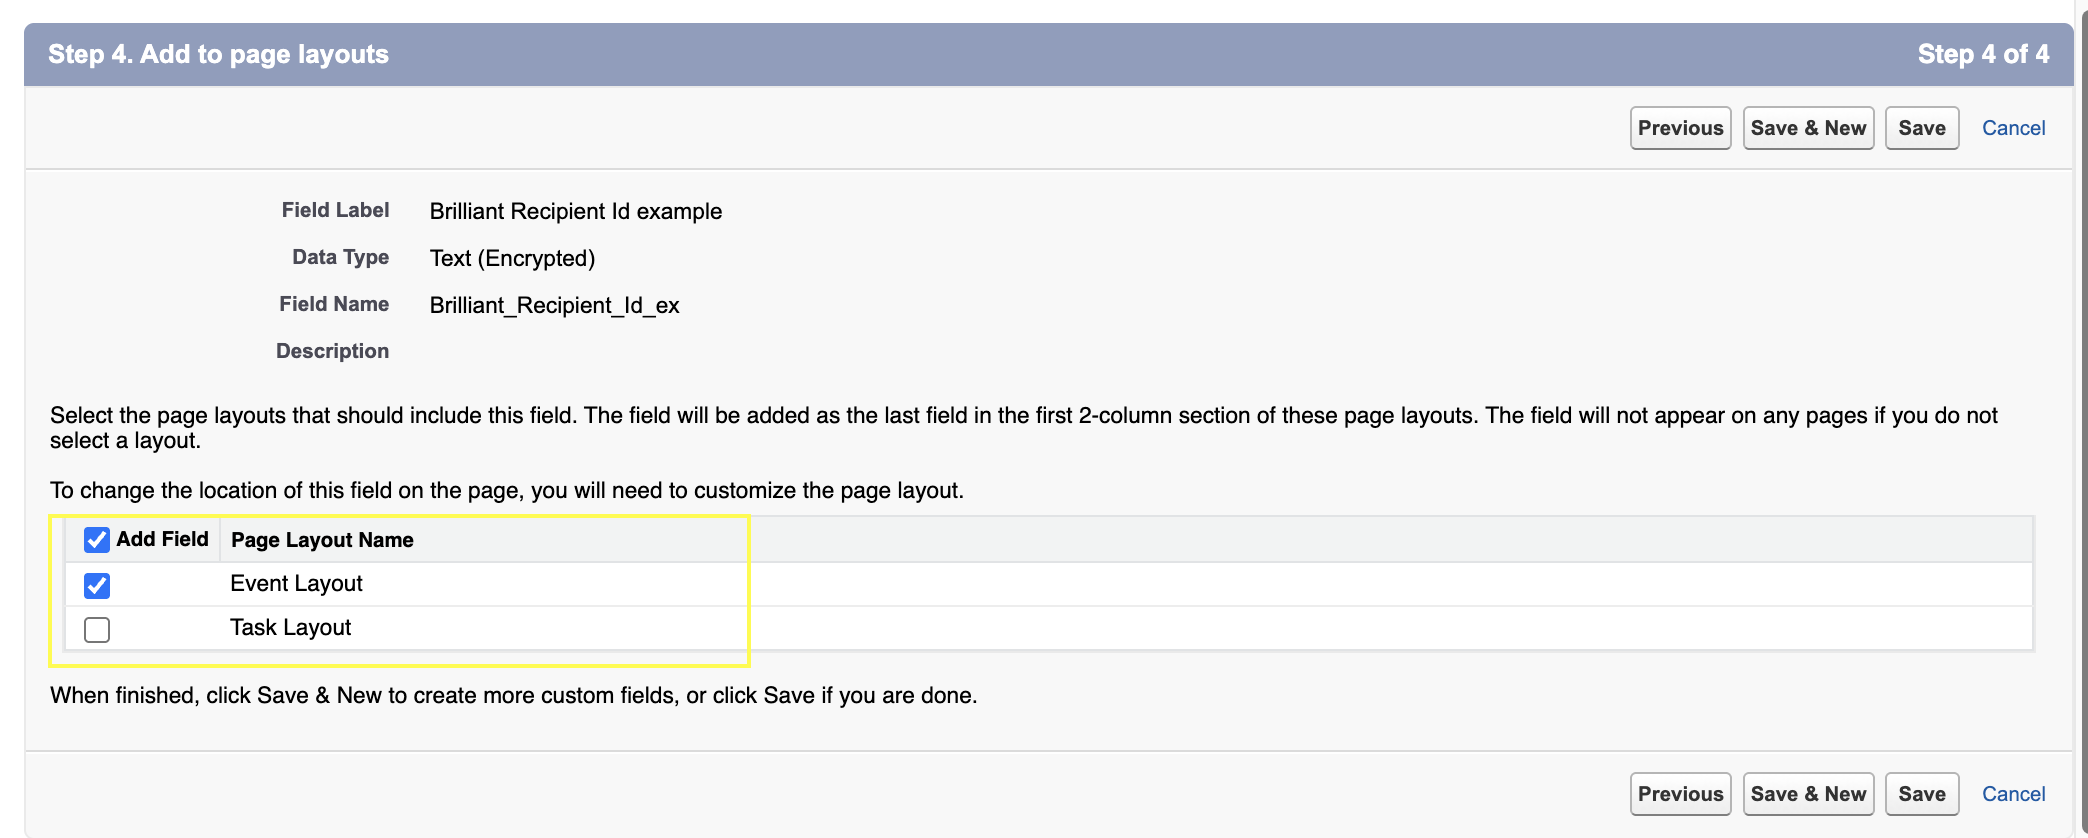Click the top Cancel link
Image resolution: width=2088 pixels, height=838 pixels.
tap(2013, 128)
